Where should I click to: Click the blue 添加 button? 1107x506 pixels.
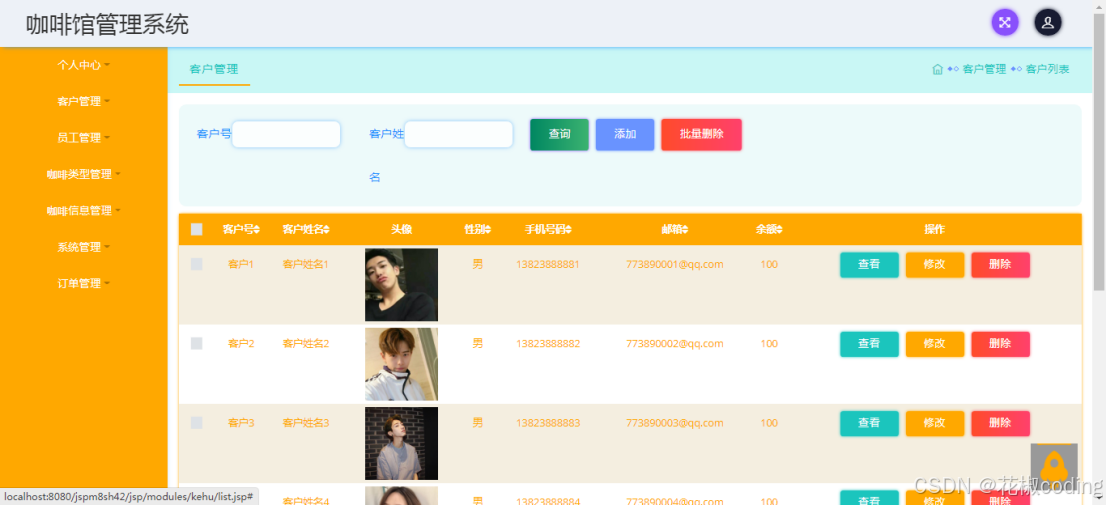pyautogui.click(x=625, y=134)
